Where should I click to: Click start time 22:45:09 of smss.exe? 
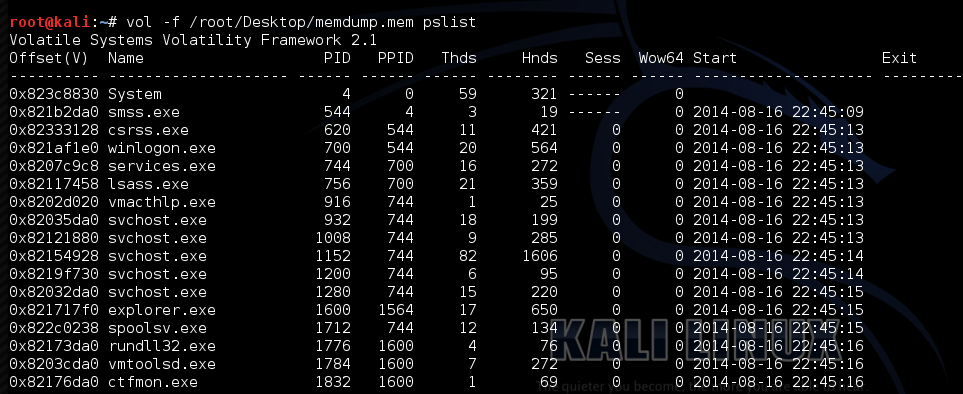827,112
